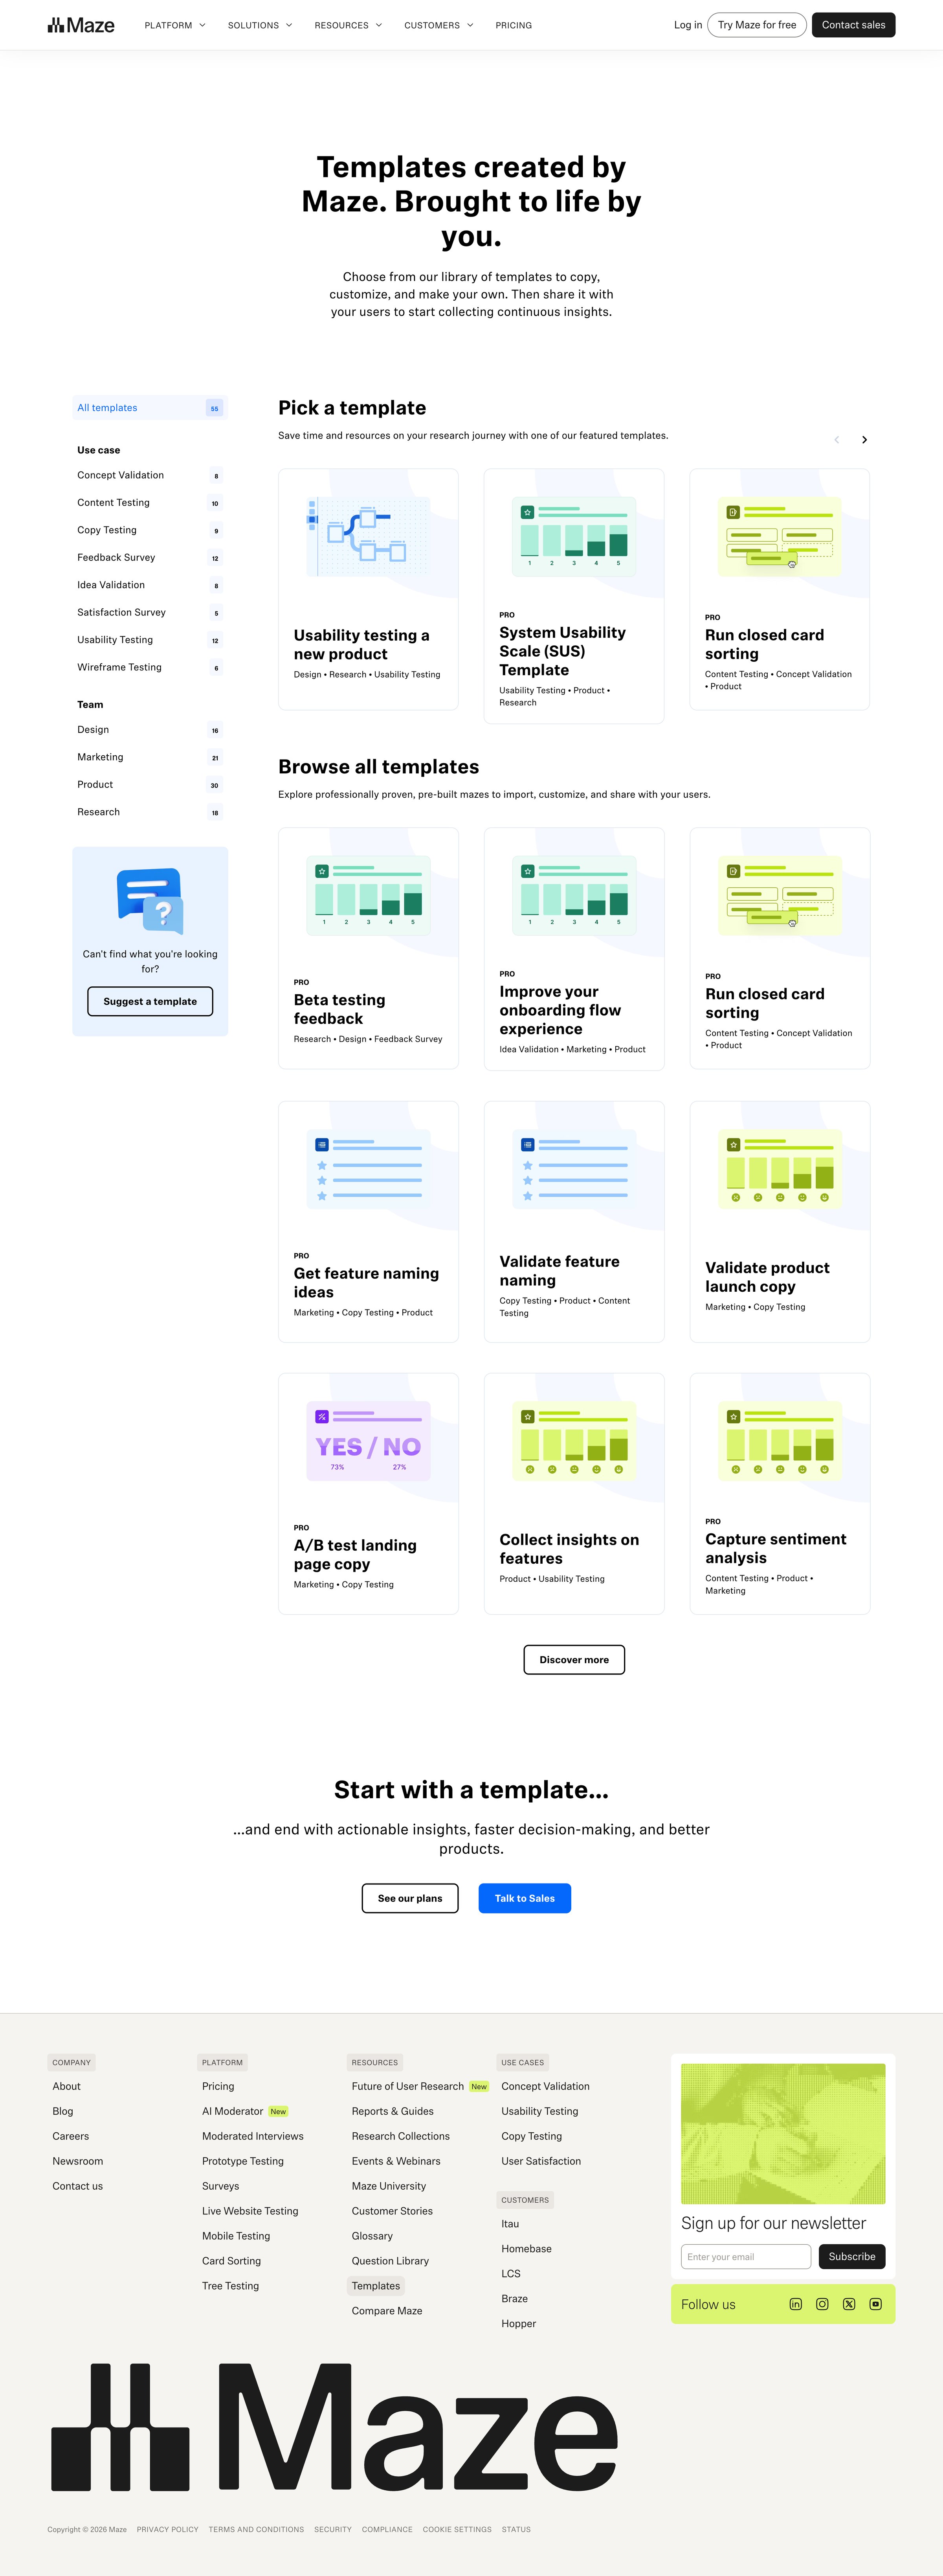Go to previous featured templates arrow

tap(837, 440)
